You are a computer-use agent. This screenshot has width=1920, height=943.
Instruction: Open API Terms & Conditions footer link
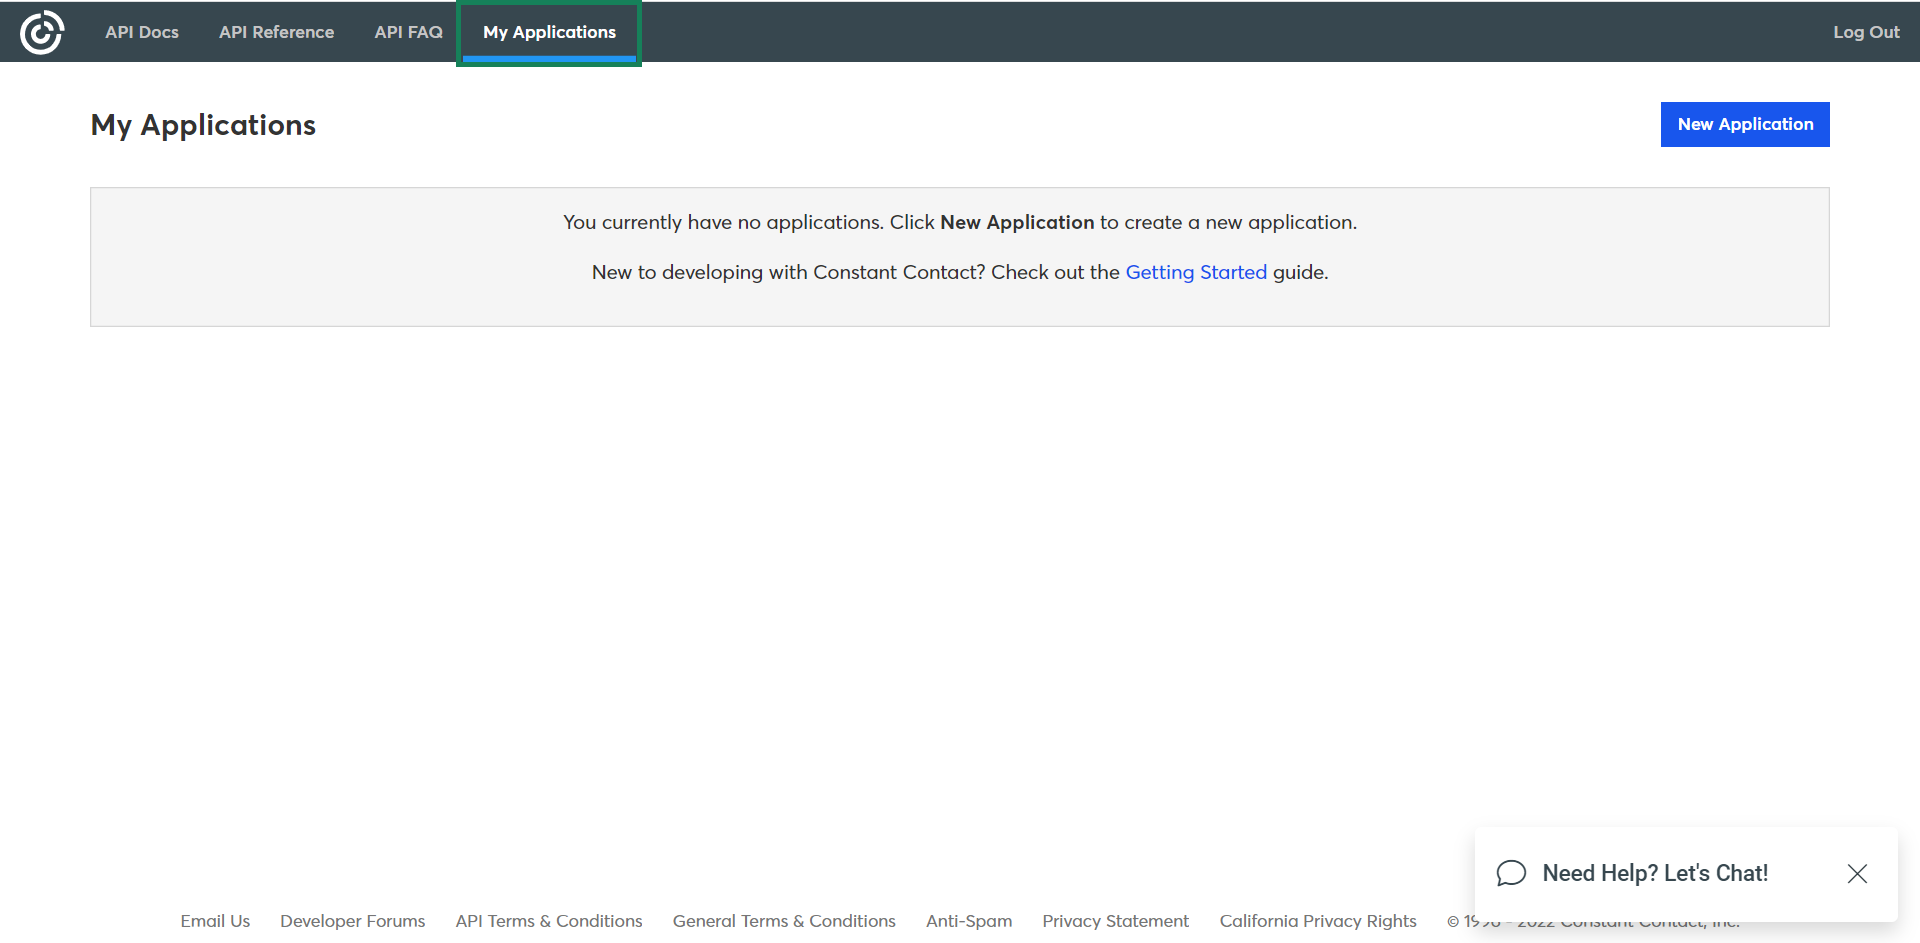pyautogui.click(x=548, y=921)
